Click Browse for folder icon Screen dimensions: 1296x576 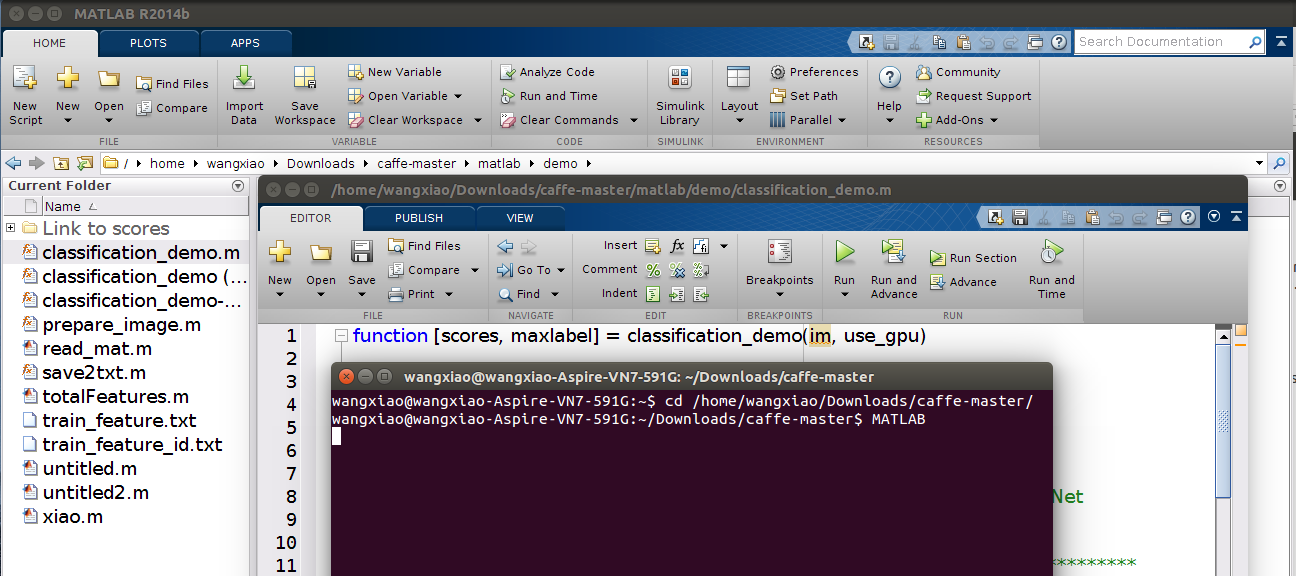tap(84, 163)
